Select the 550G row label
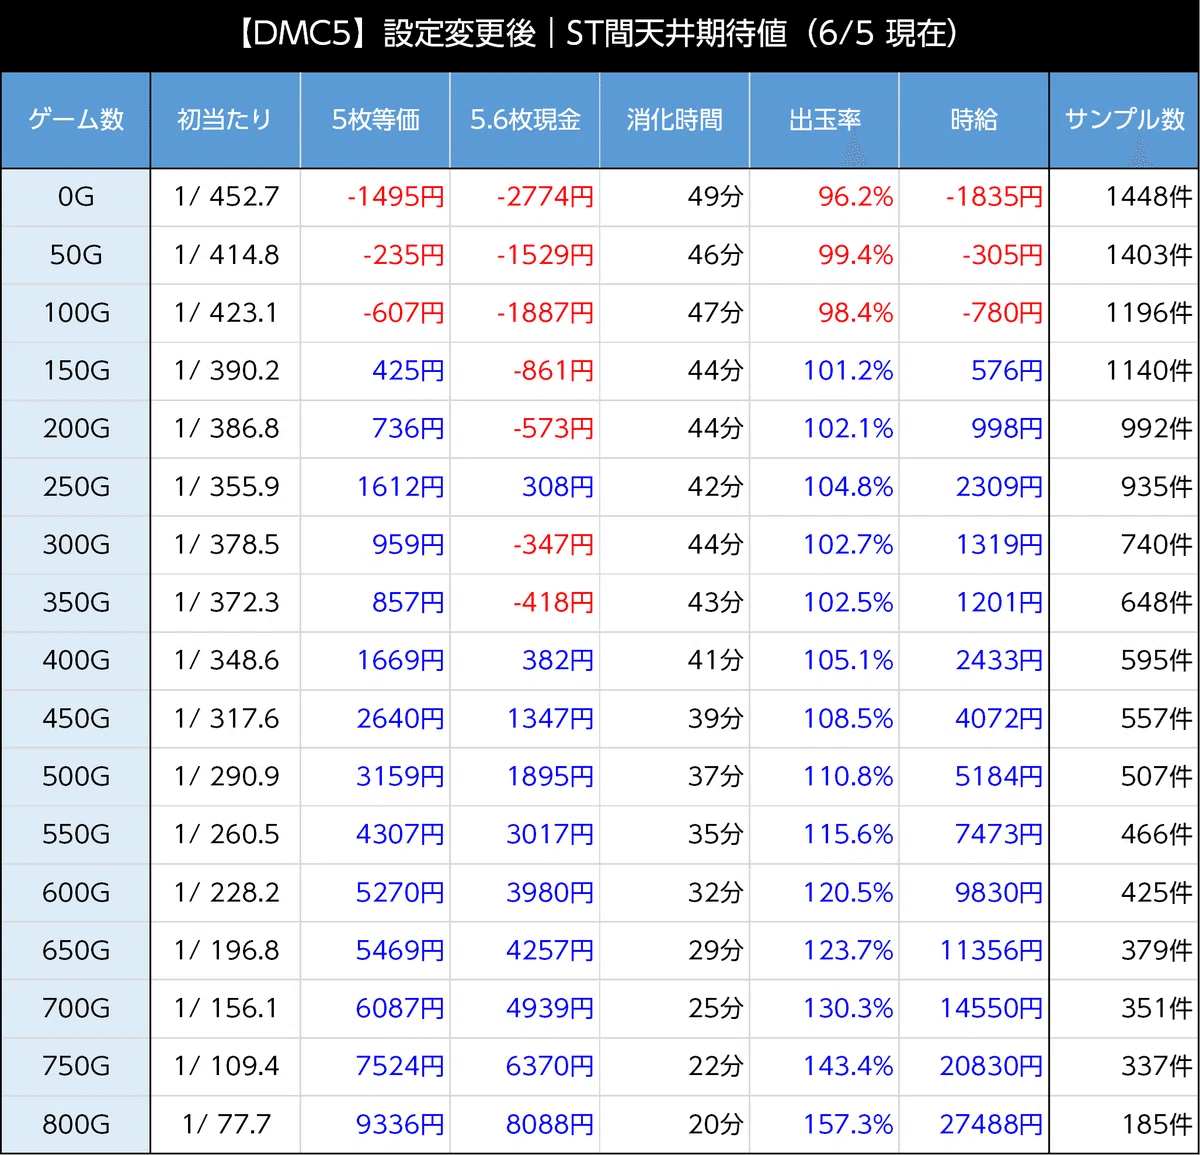This screenshot has width=1200, height=1155. click(x=76, y=835)
